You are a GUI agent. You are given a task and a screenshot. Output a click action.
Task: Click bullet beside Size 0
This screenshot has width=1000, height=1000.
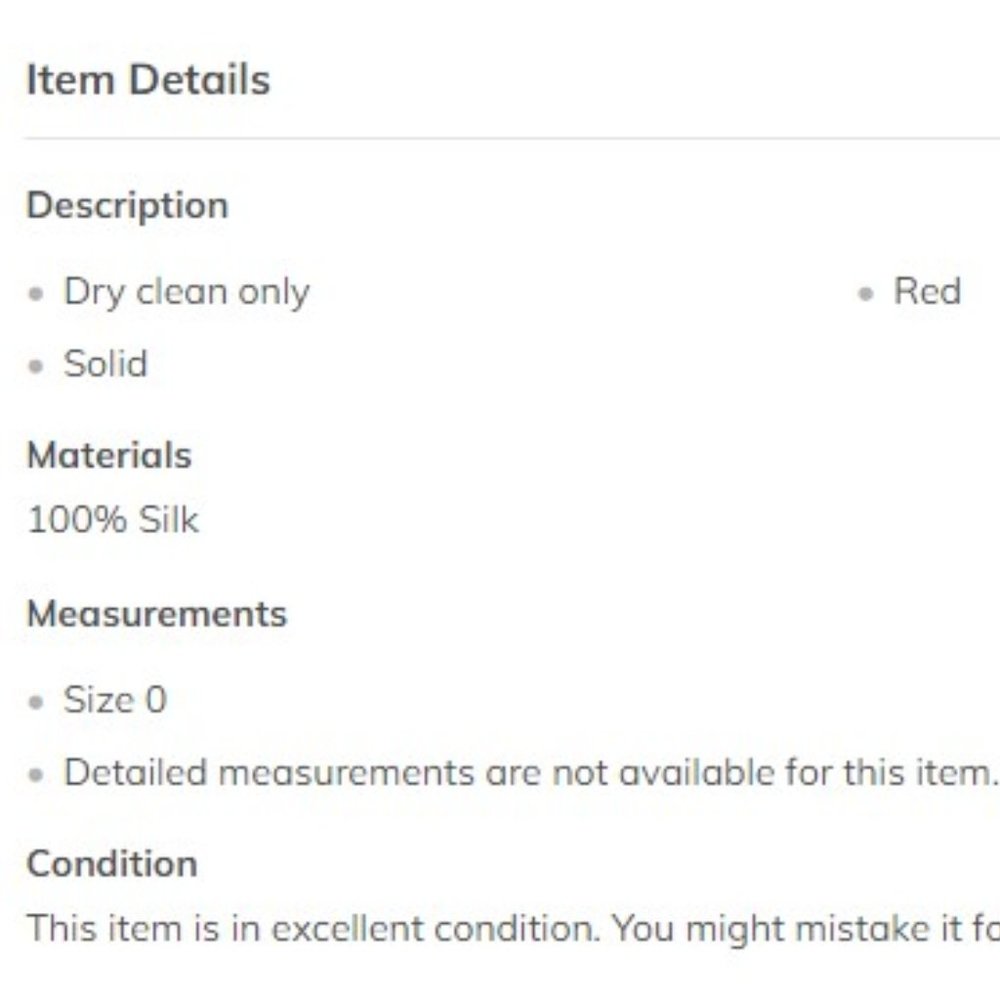click(x=36, y=702)
